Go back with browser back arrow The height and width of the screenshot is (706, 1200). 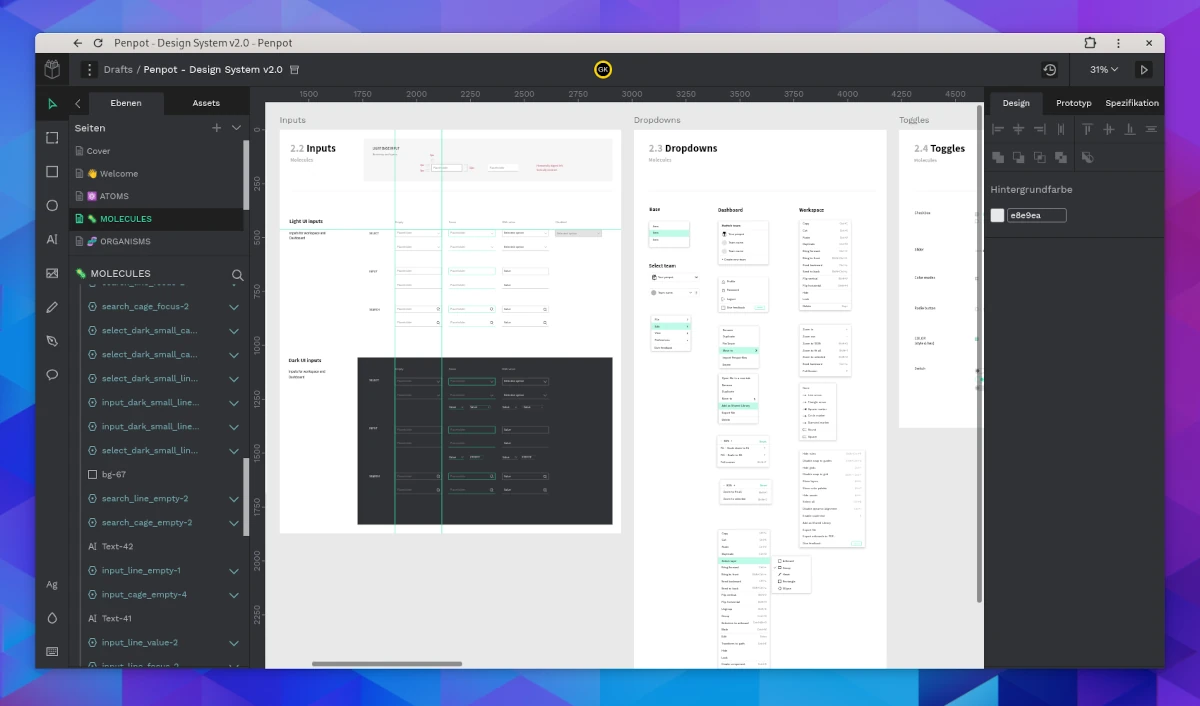pyautogui.click(x=78, y=43)
